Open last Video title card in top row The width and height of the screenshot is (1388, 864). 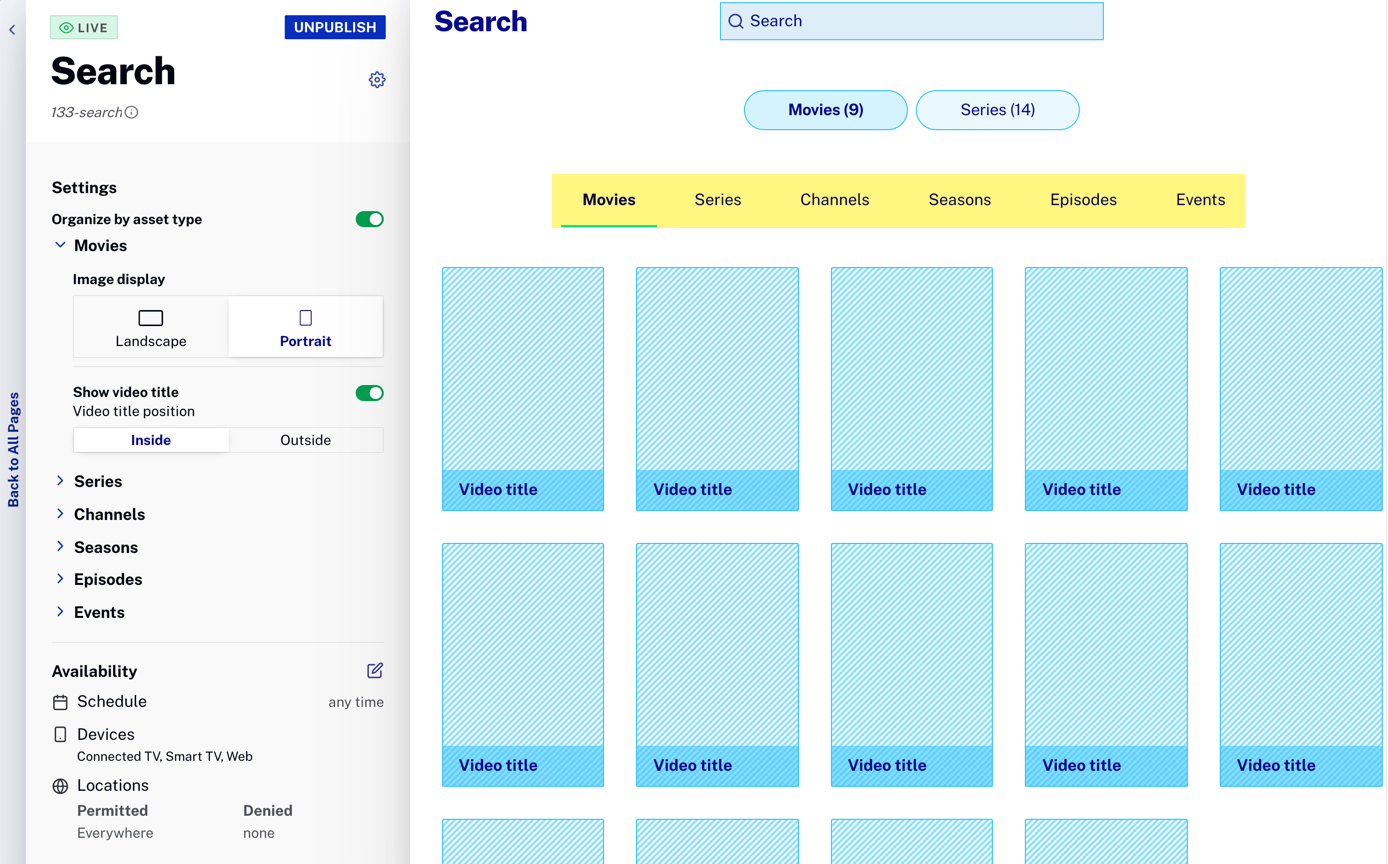tap(1301, 389)
